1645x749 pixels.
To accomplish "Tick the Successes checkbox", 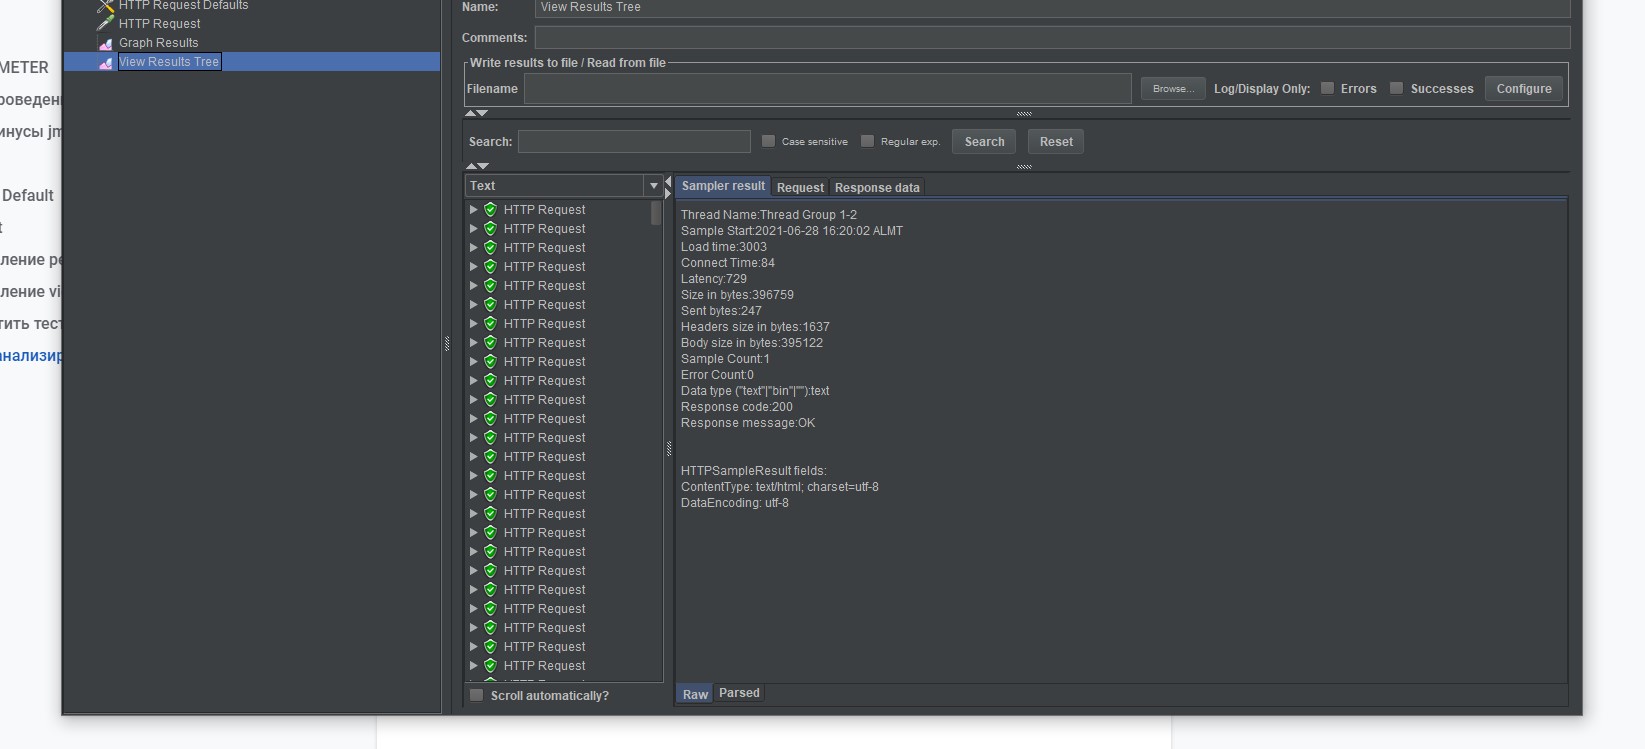I will (x=1396, y=88).
